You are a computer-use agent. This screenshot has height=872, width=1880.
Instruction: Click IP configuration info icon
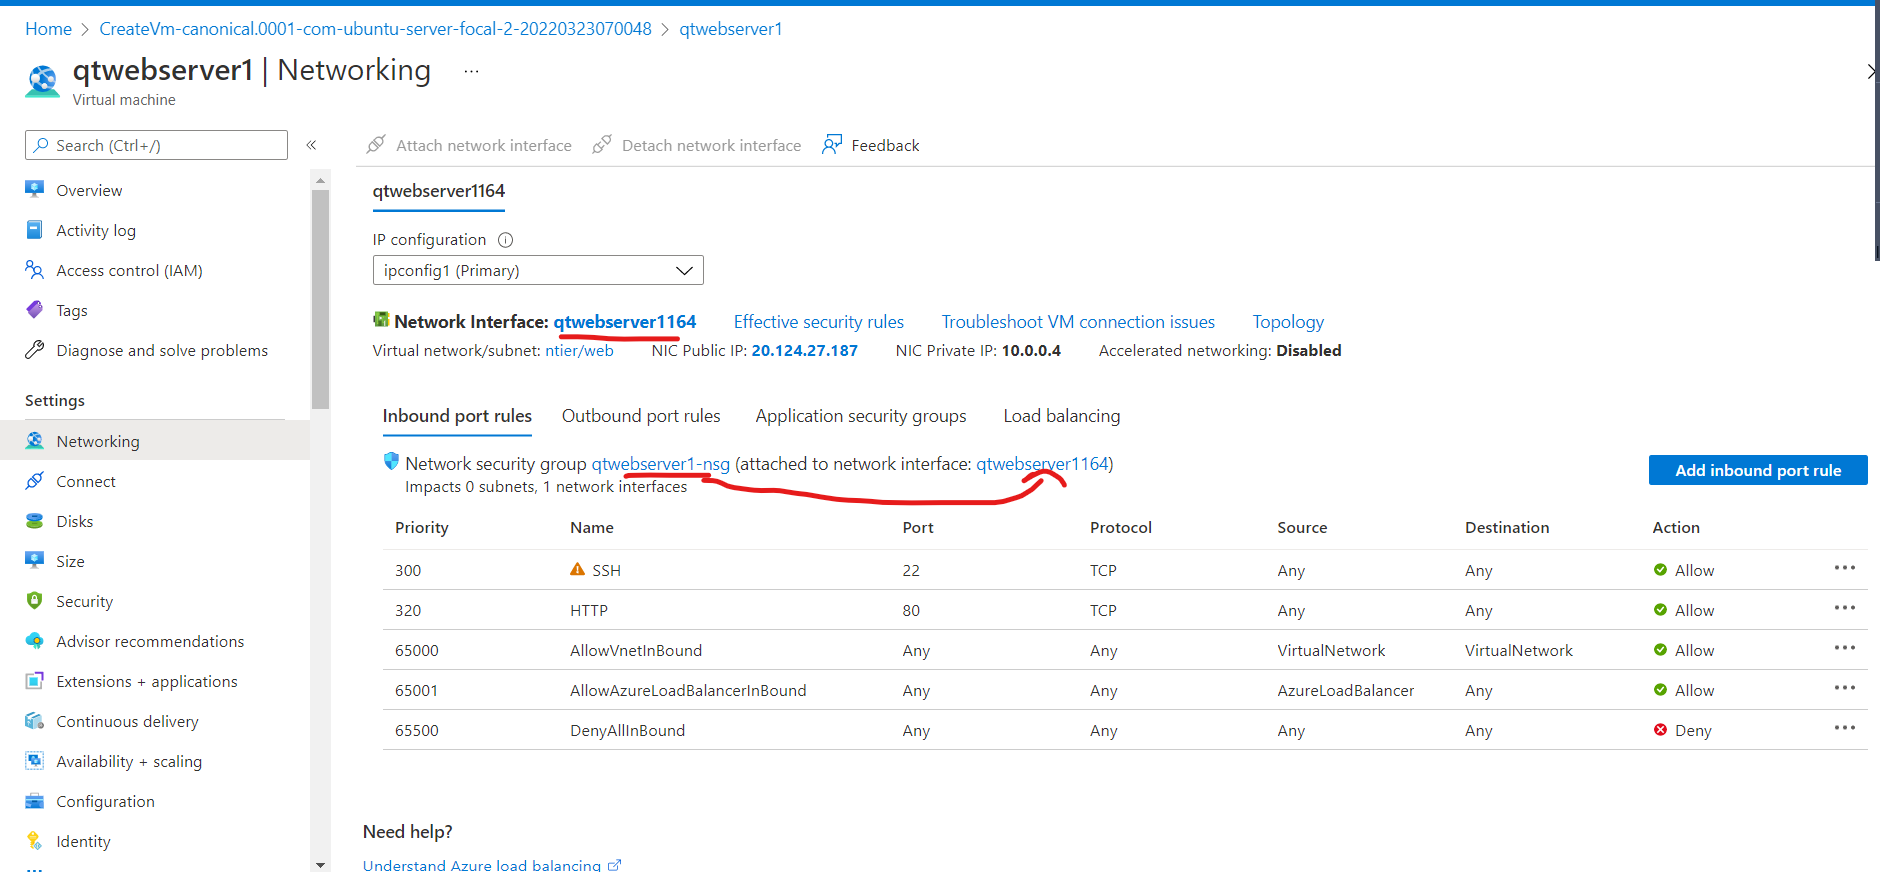(505, 240)
